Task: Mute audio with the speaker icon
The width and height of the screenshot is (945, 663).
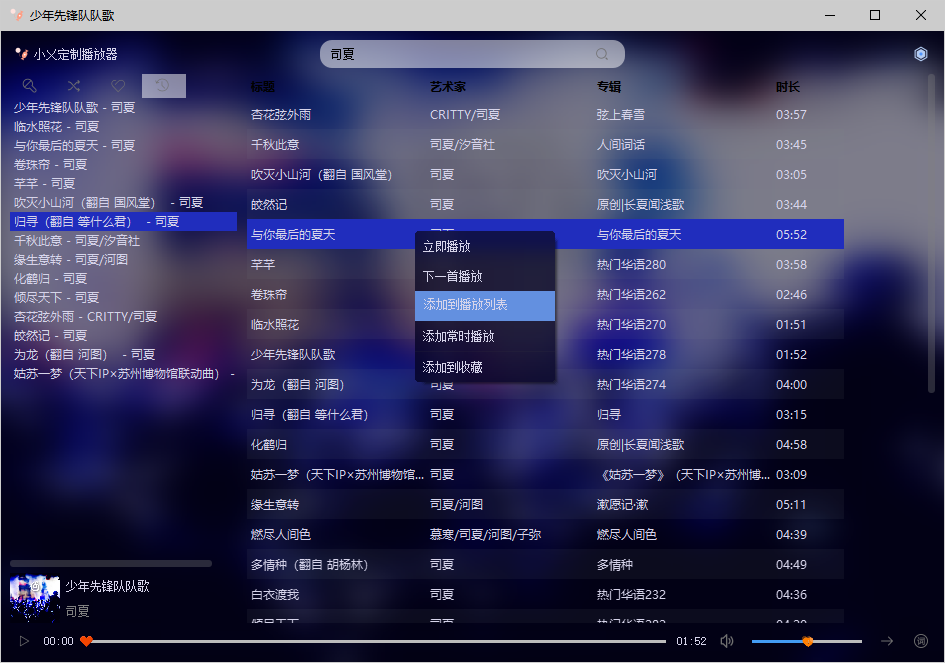Action: coord(726,641)
